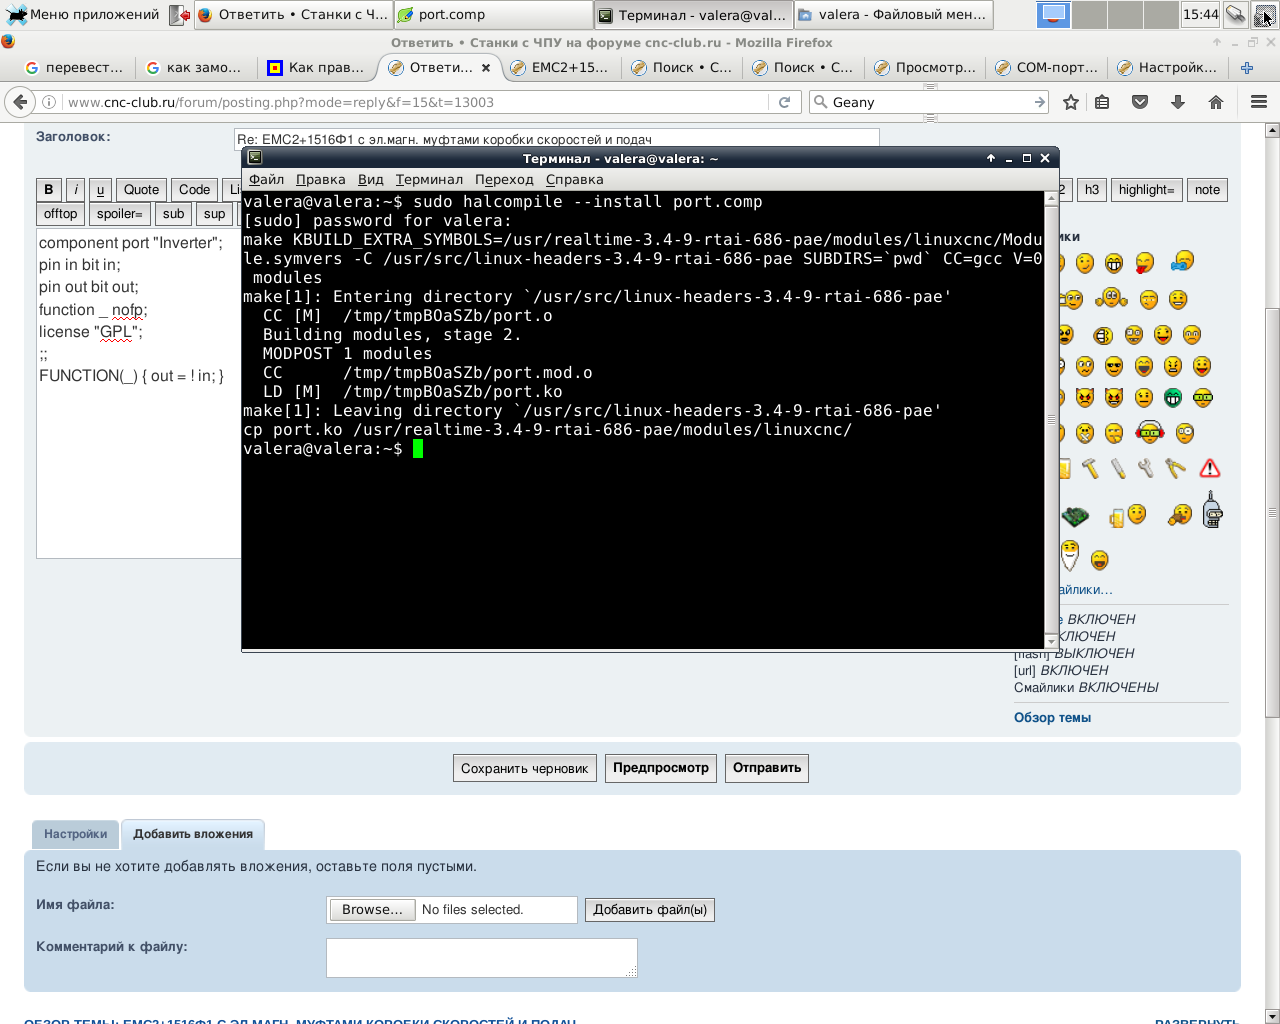
Task: Click the Terminal window scrollbar
Action: pyautogui.click(x=1051, y=420)
